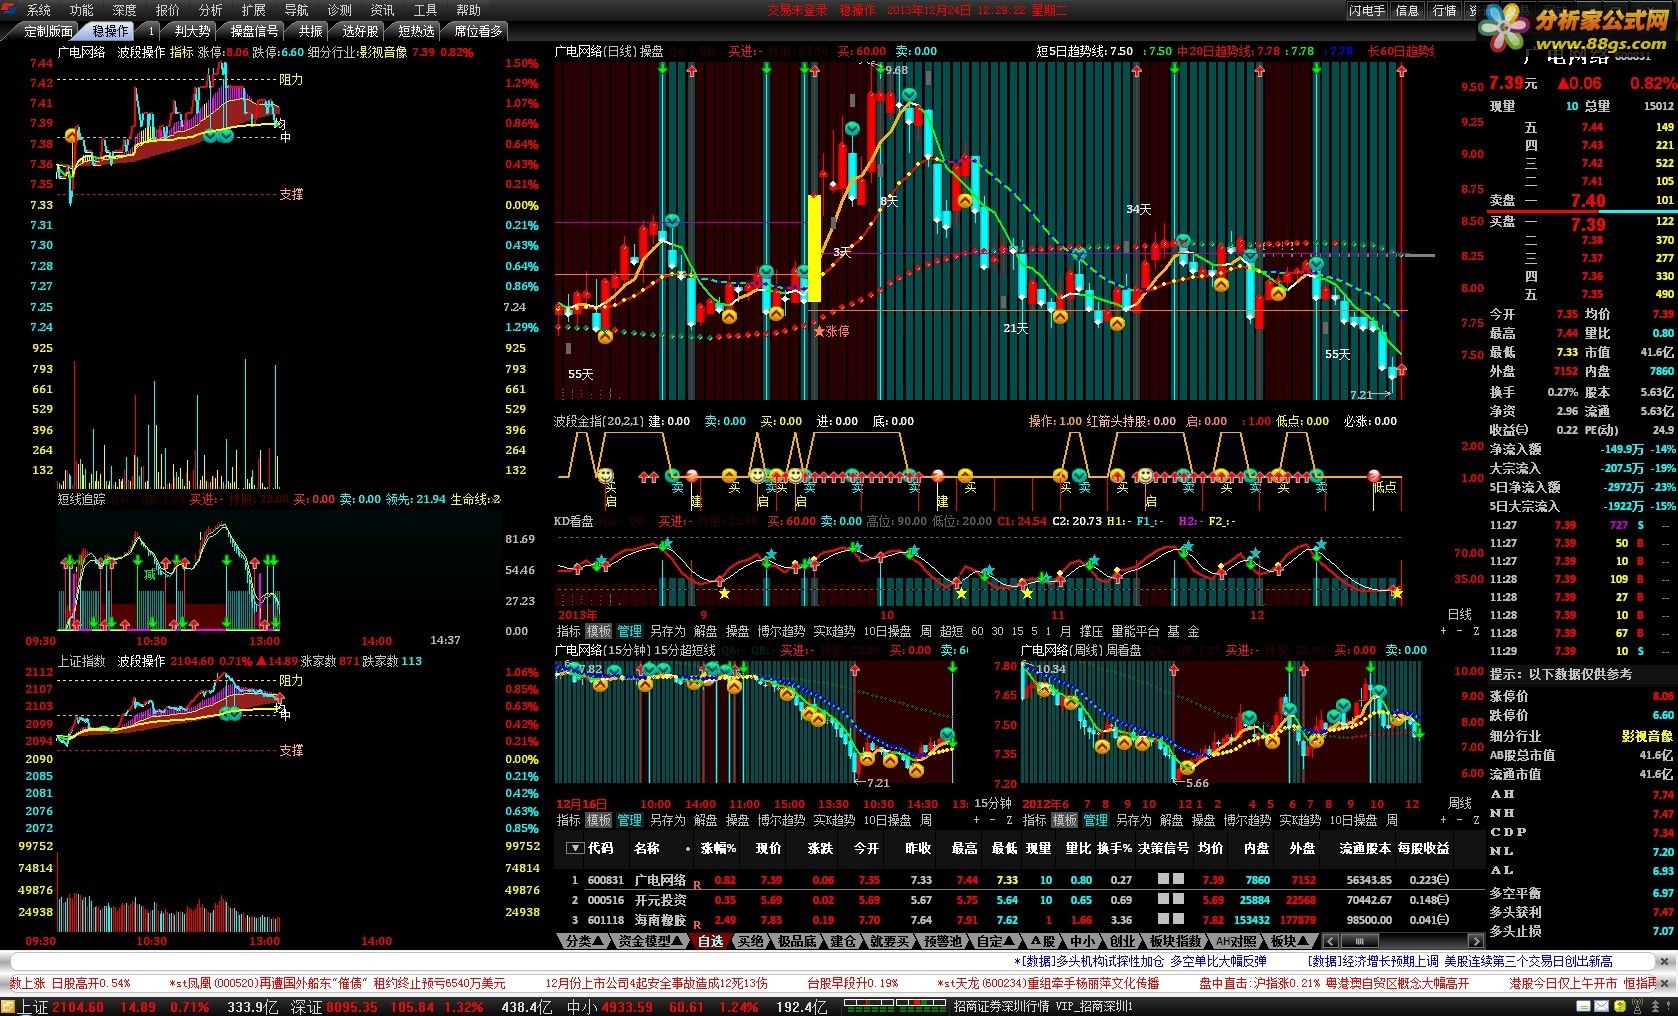Screen dimensions: 1678x1016
Task: Open 指标 selector under weekly 周线 chart
Action: click(1034, 820)
